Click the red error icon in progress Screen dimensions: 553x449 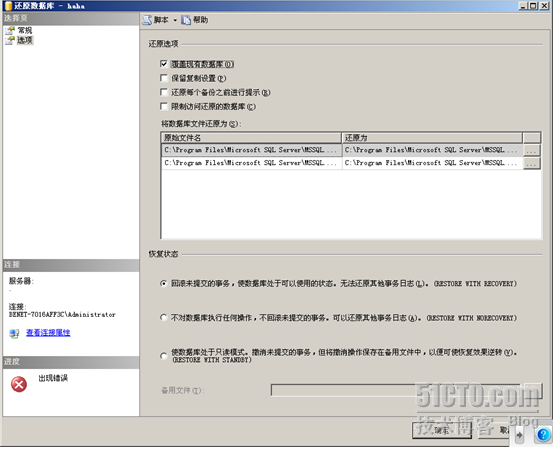coord(19,384)
